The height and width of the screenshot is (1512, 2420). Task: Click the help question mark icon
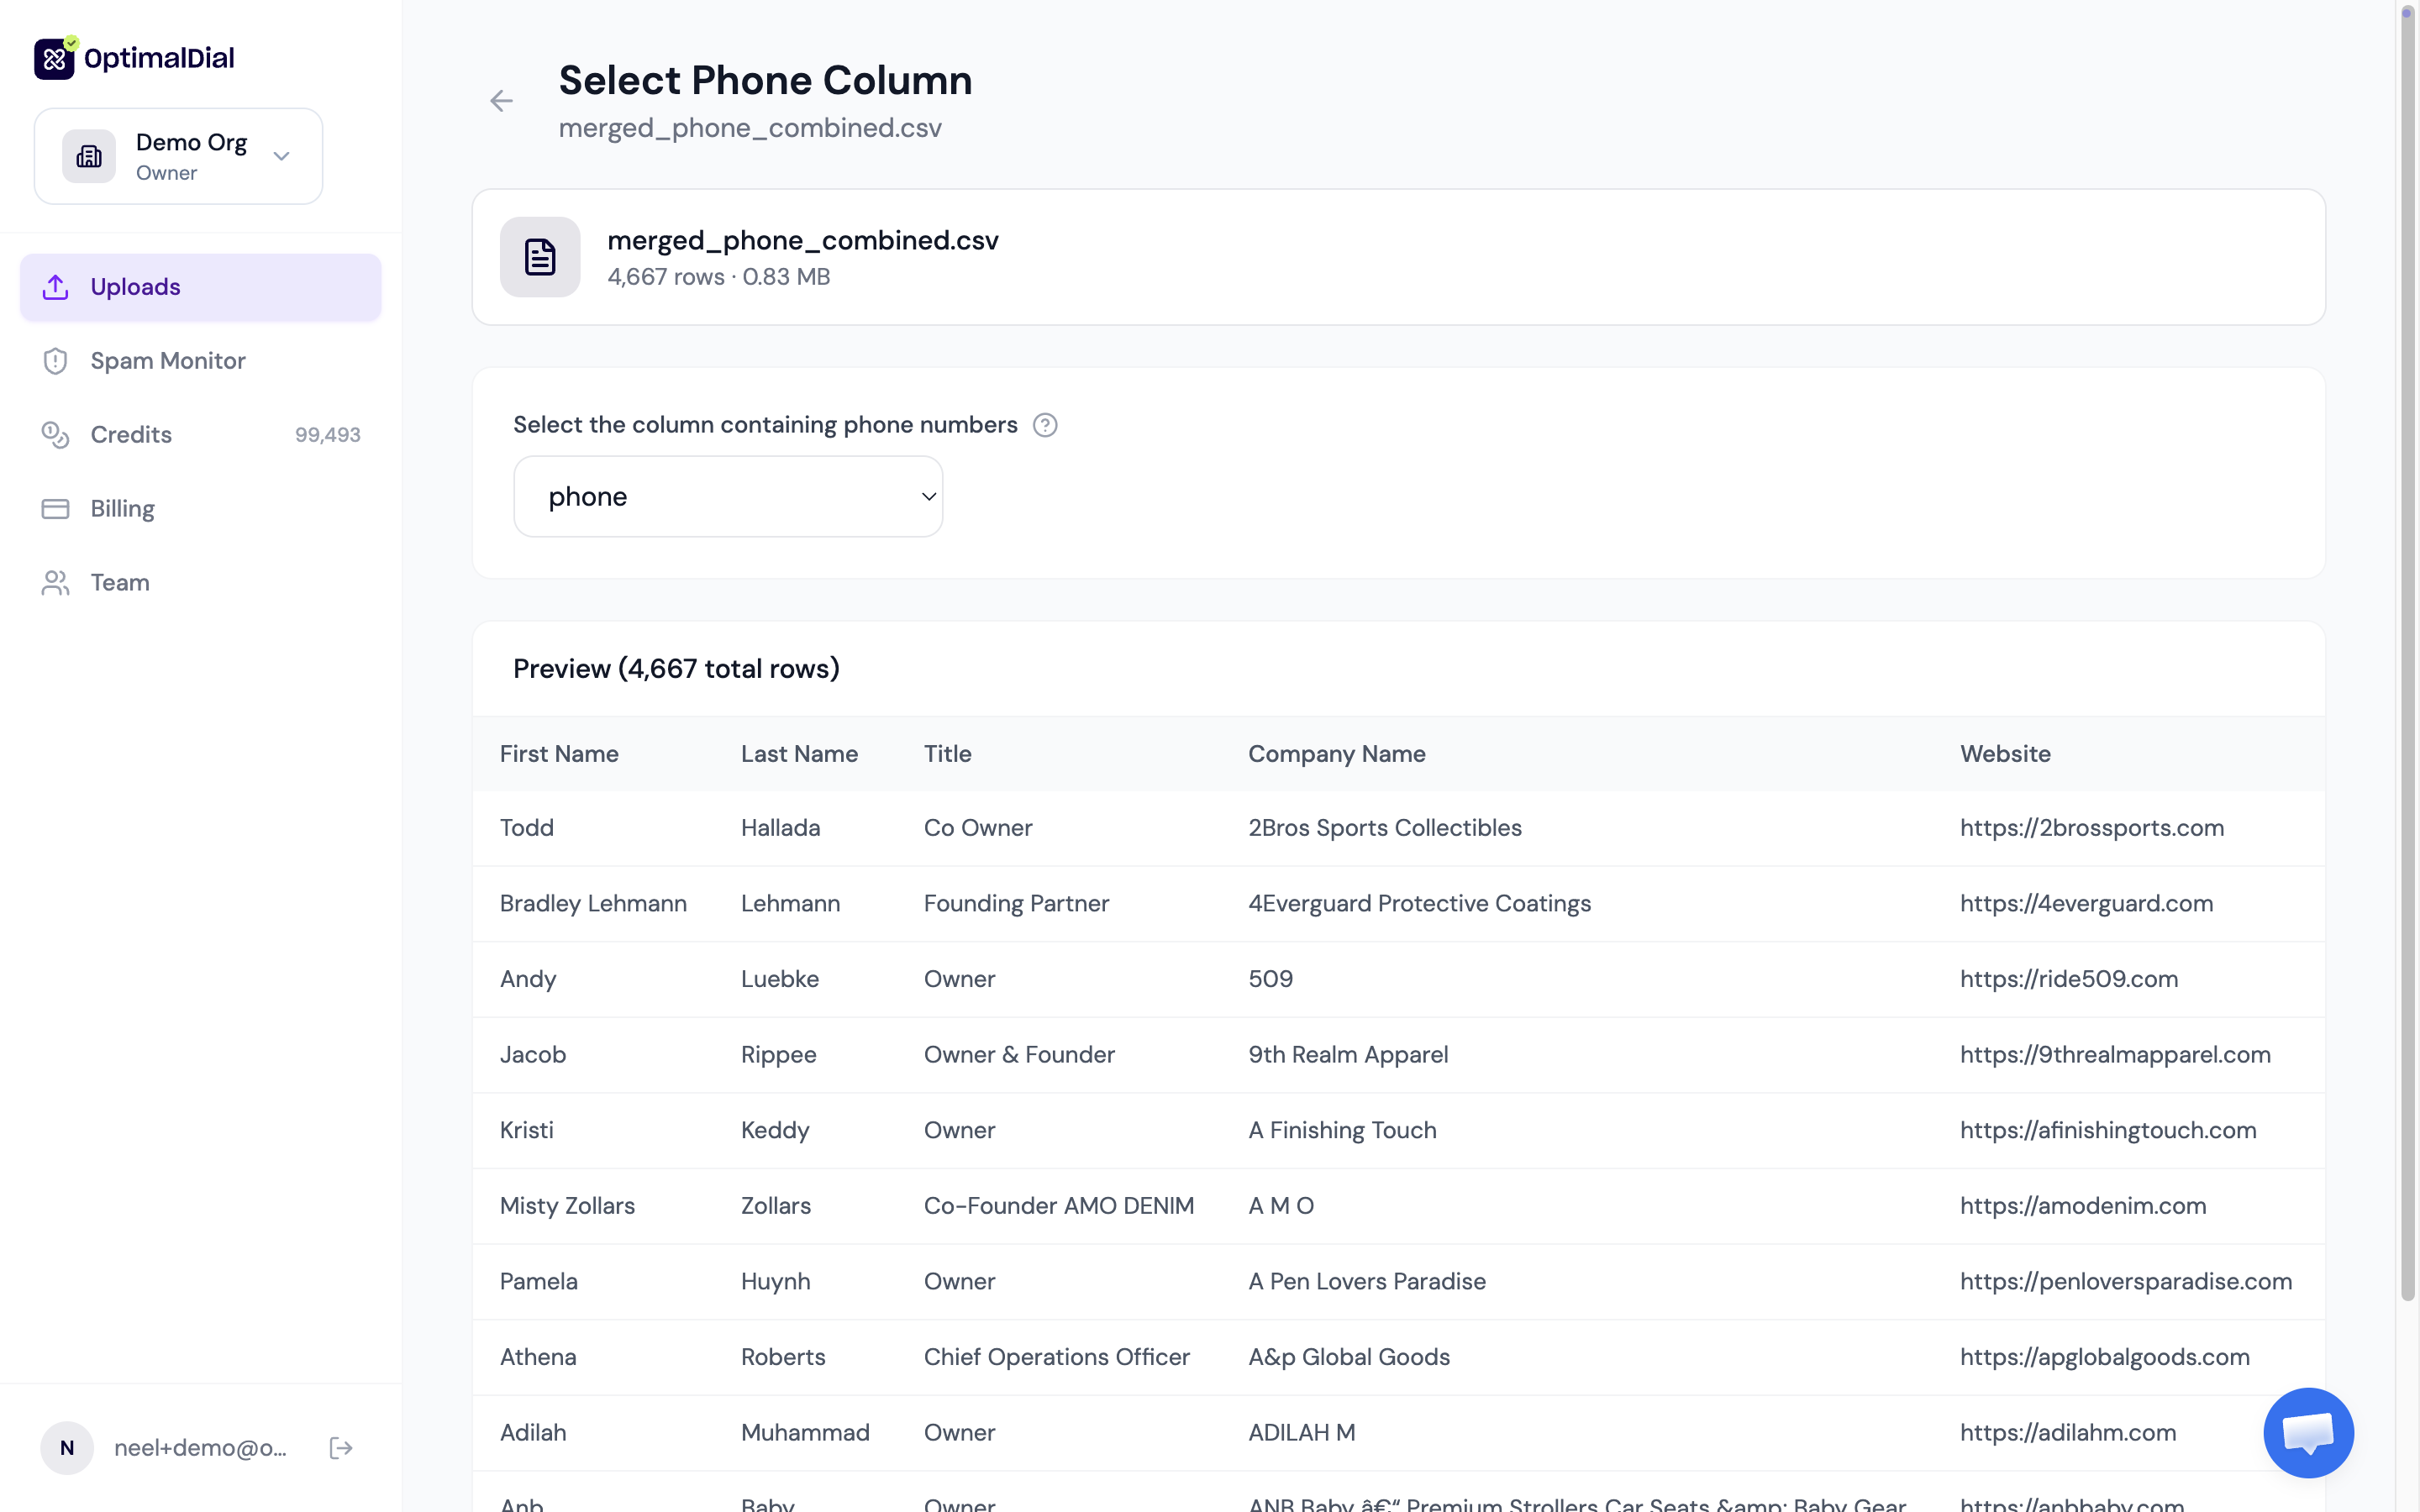1045,425
